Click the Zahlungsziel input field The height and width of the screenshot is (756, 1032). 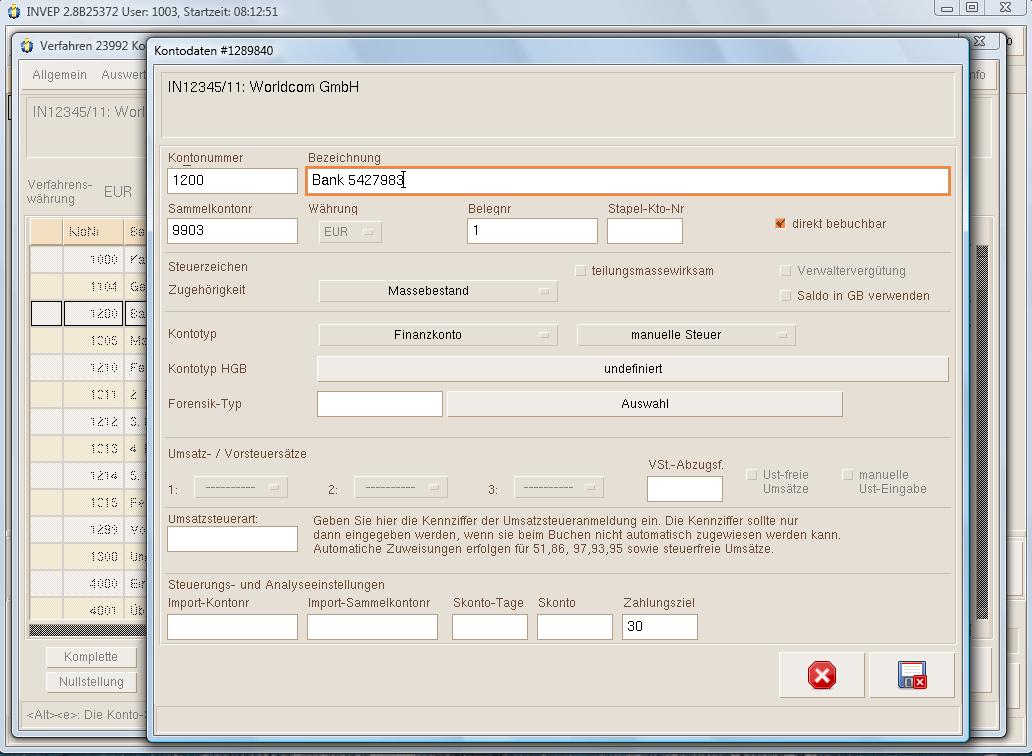(659, 627)
